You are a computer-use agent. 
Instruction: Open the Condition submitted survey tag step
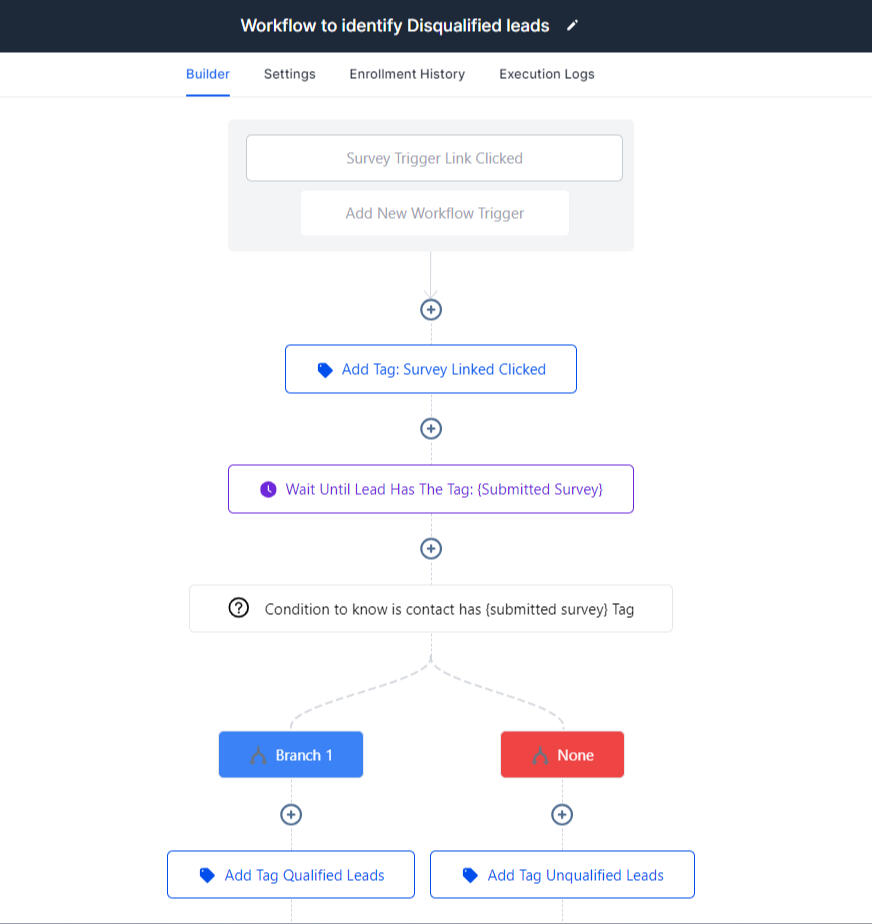point(431,609)
